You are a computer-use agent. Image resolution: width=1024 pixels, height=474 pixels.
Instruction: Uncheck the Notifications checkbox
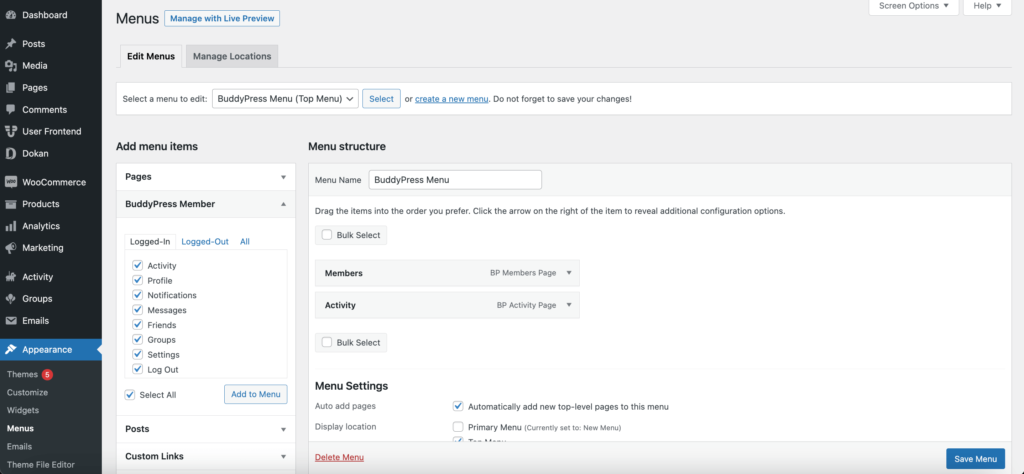click(138, 295)
